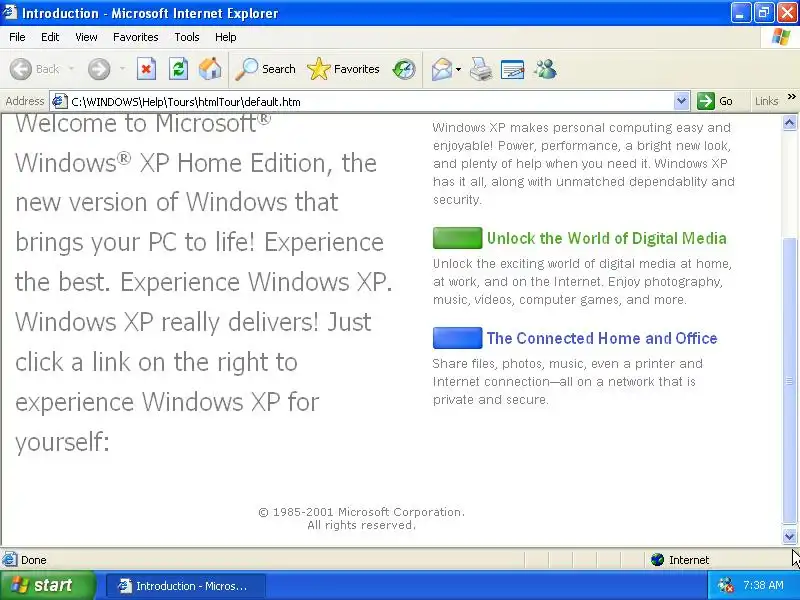This screenshot has width=800, height=600.
Task: Click the vertical scrollbar thumb
Action: click(x=789, y=381)
